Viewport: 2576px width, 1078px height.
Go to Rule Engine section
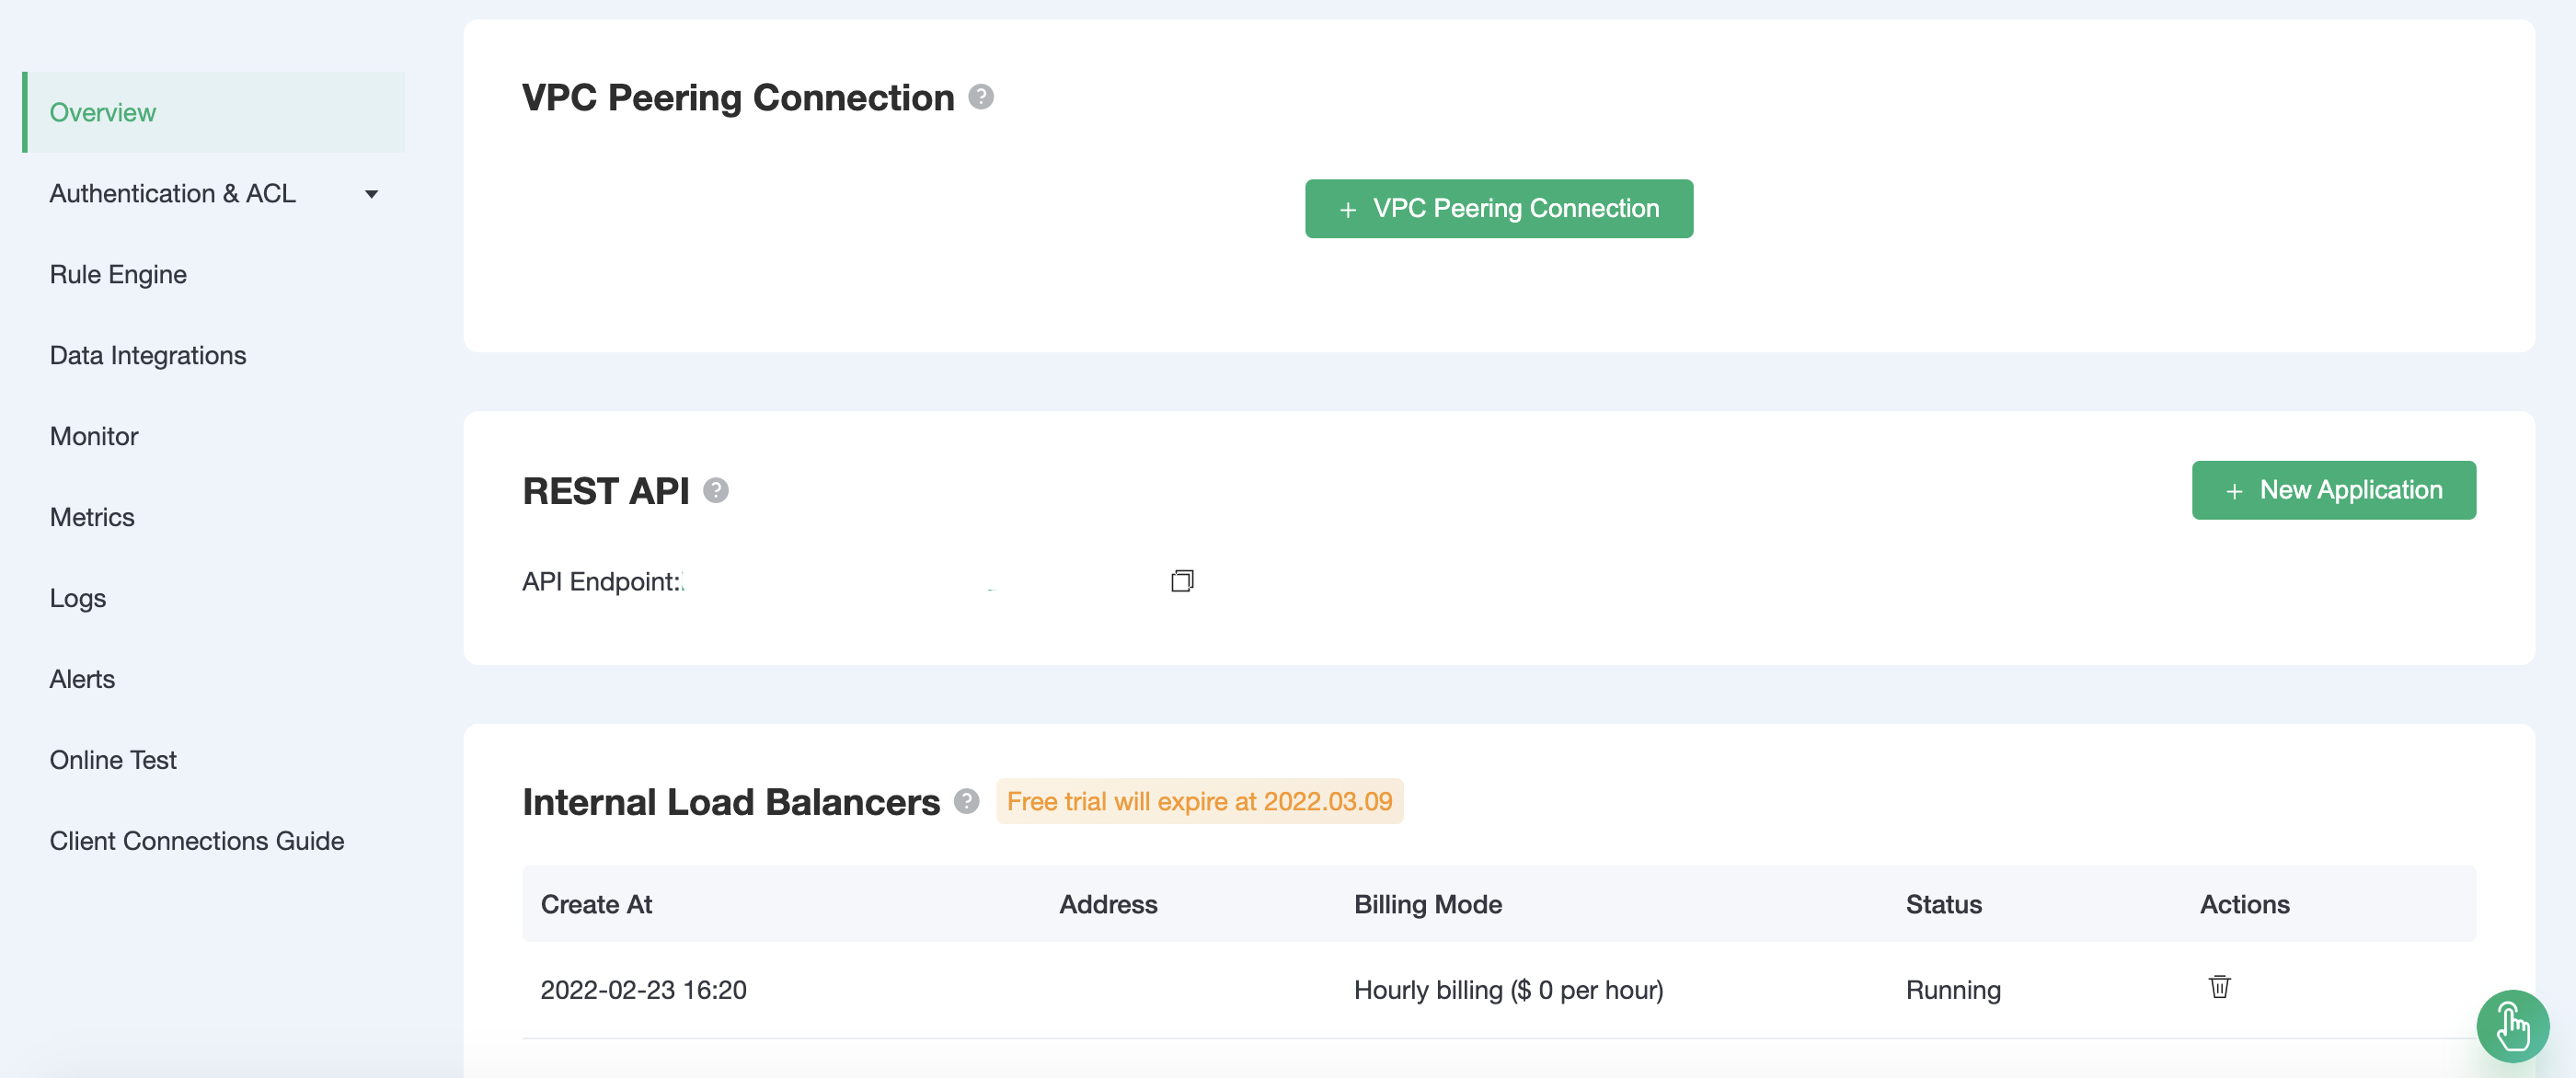[118, 274]
